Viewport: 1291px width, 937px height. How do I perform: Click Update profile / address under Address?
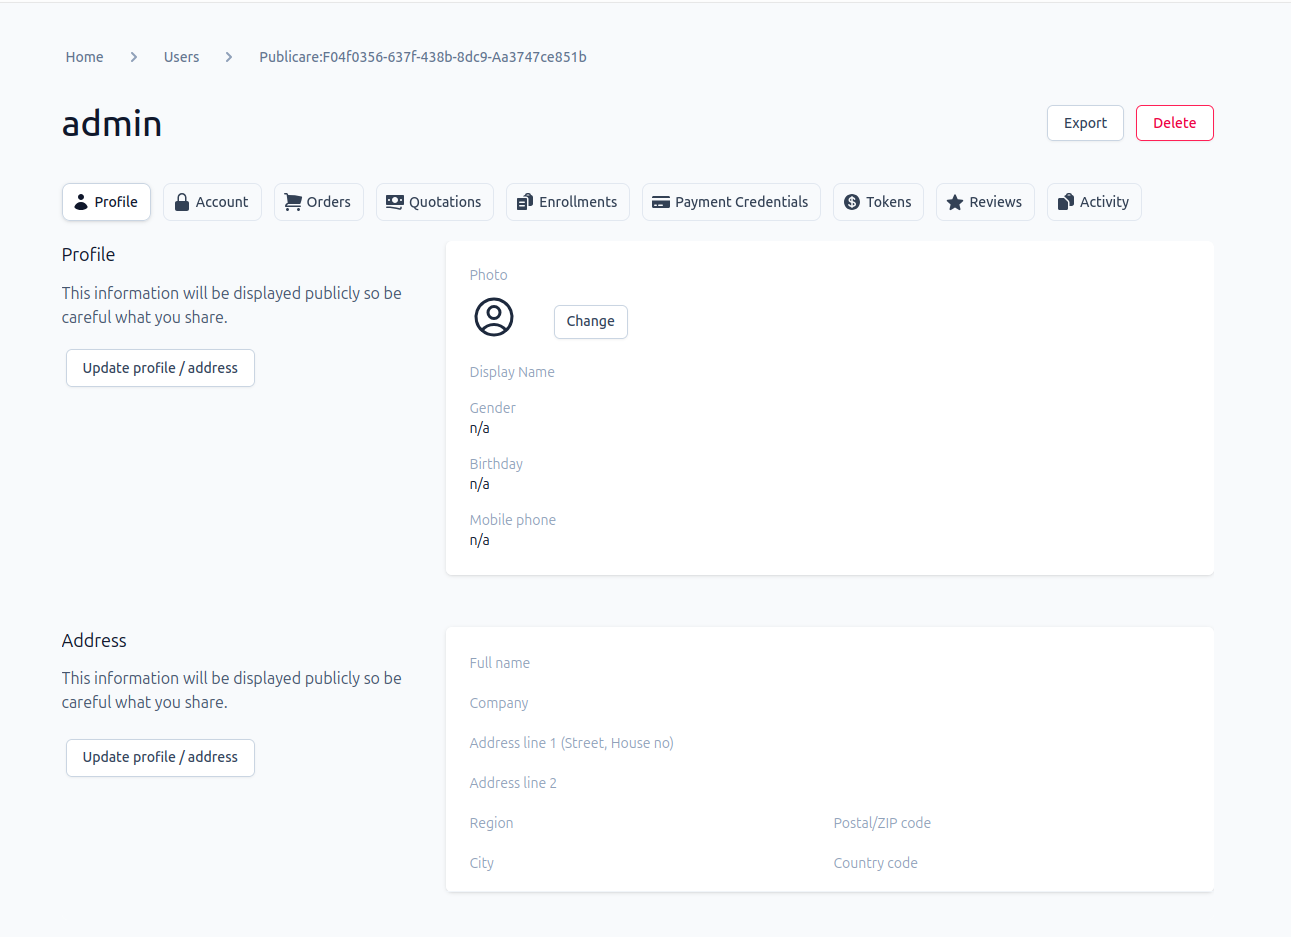[160, 758]
